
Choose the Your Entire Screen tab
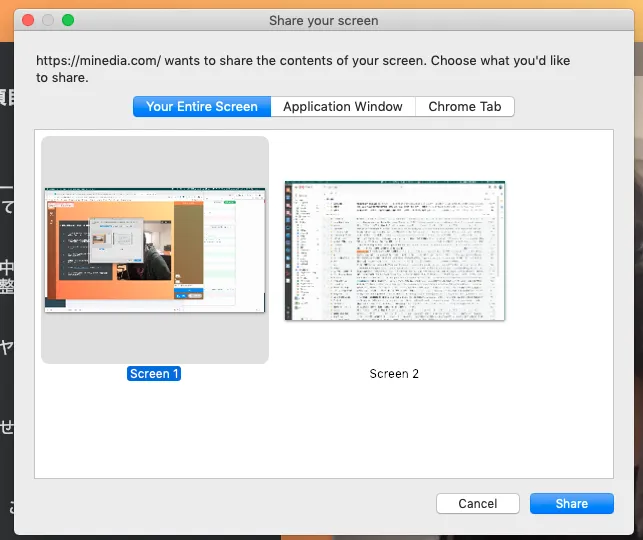pos(202,106)
